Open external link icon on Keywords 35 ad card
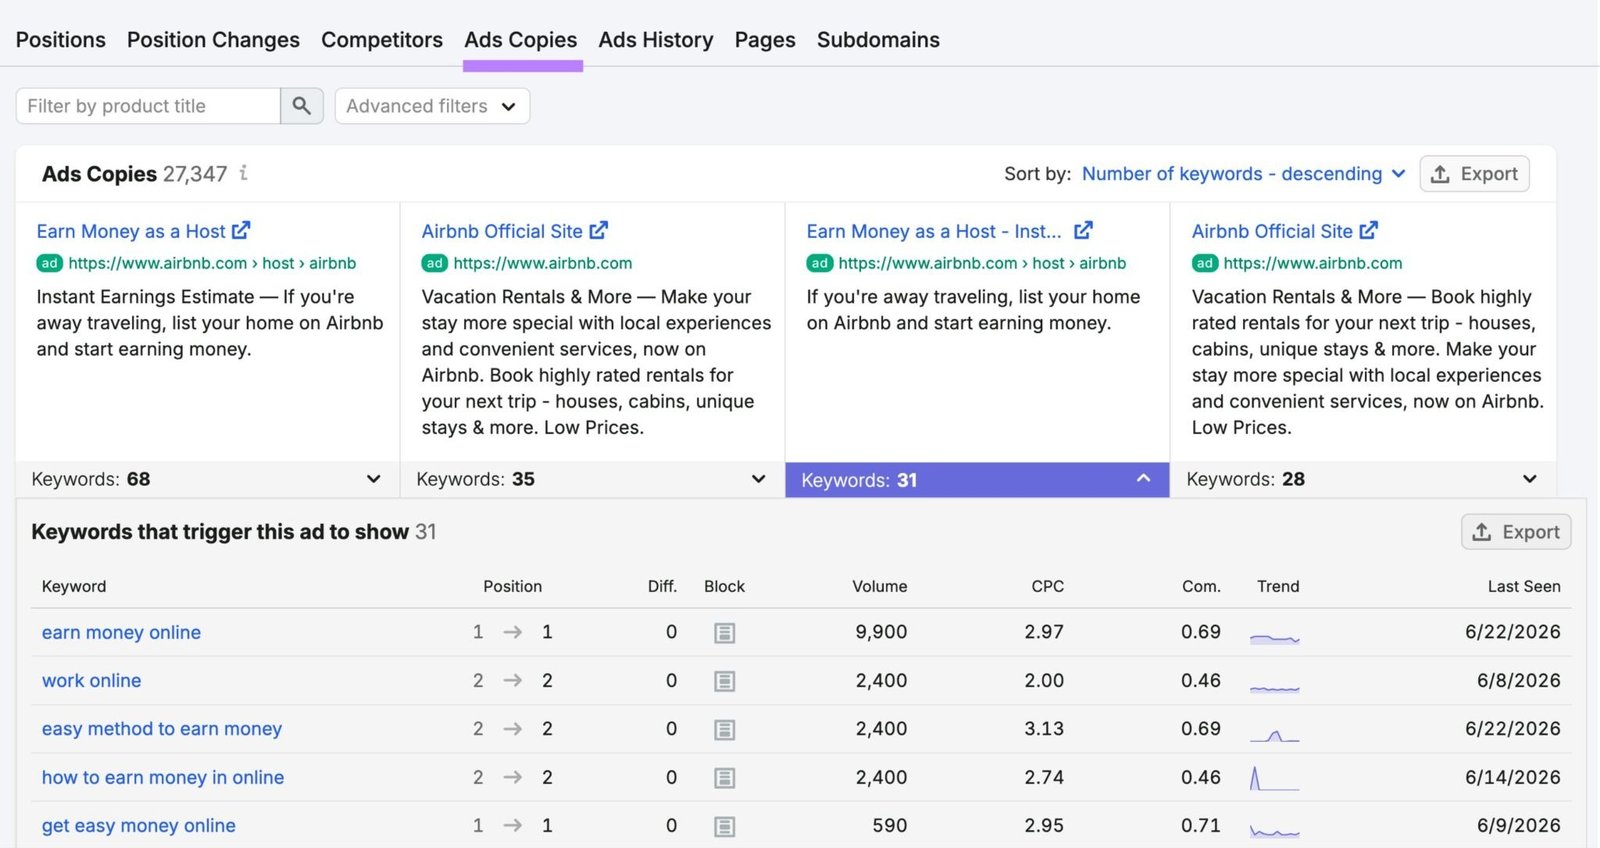Image resolution: width=1600 pixels, height=848 pixels. [599, 231]
